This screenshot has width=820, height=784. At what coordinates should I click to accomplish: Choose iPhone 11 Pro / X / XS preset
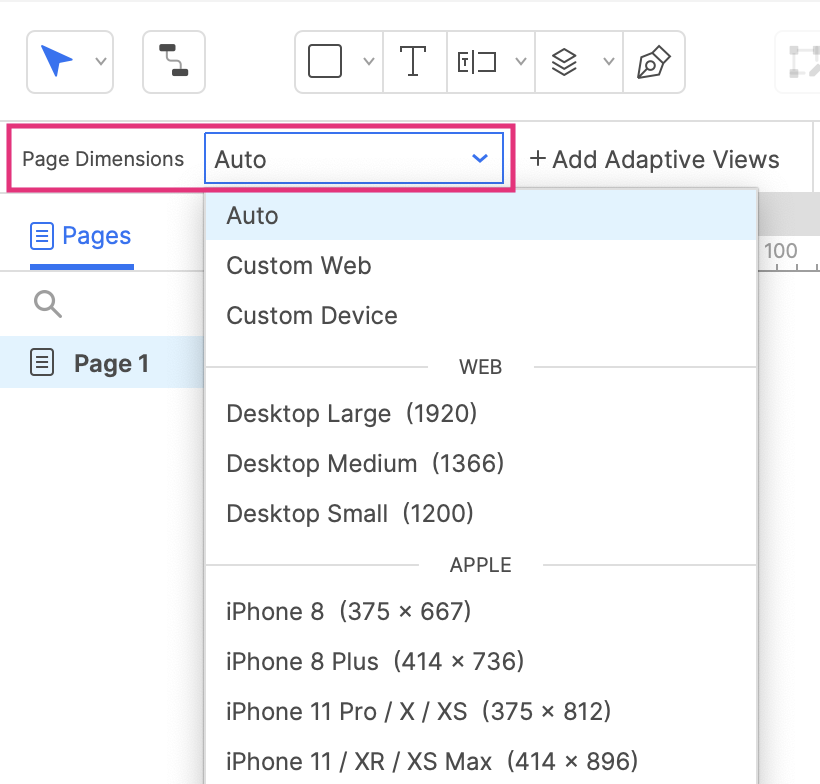coord(418,711)
